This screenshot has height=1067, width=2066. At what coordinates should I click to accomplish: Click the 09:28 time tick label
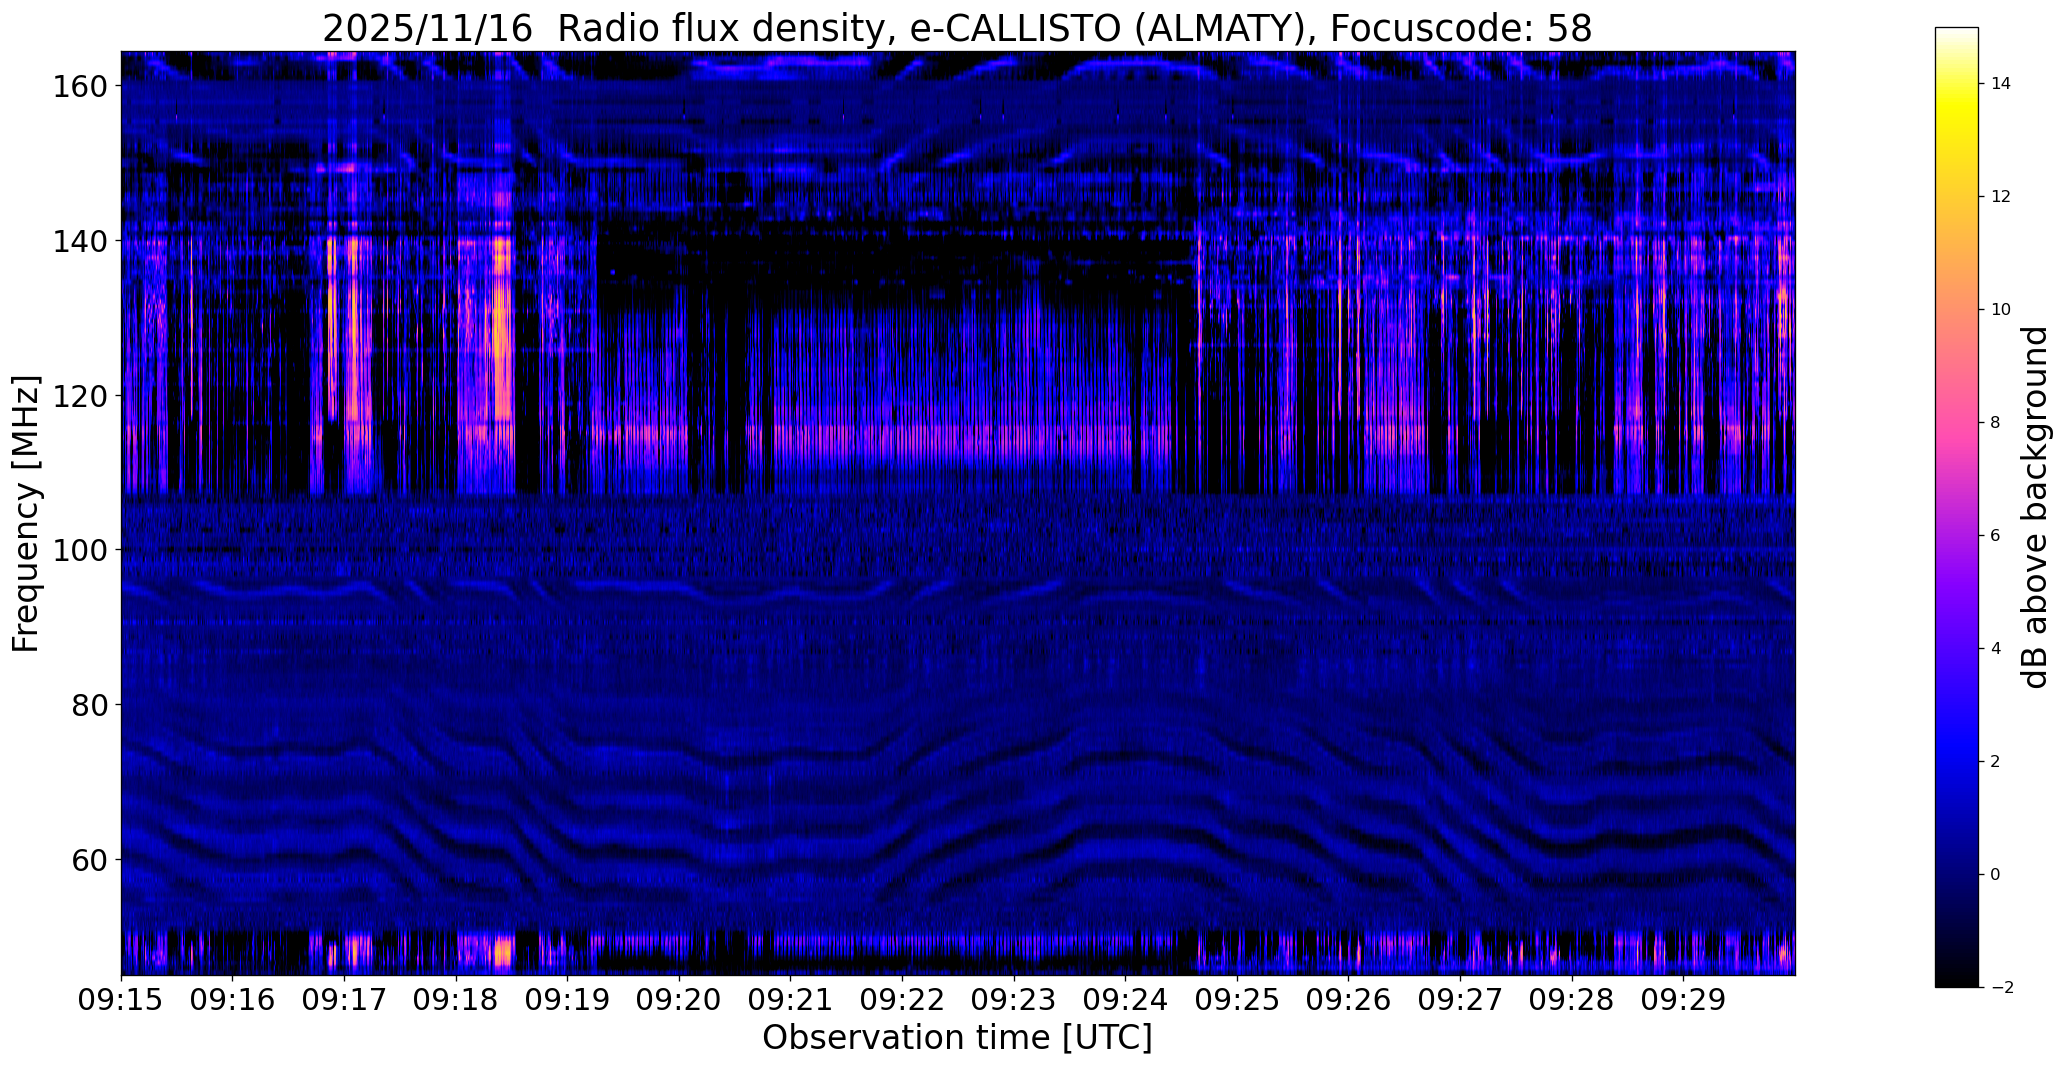(x=1571, y=999)
